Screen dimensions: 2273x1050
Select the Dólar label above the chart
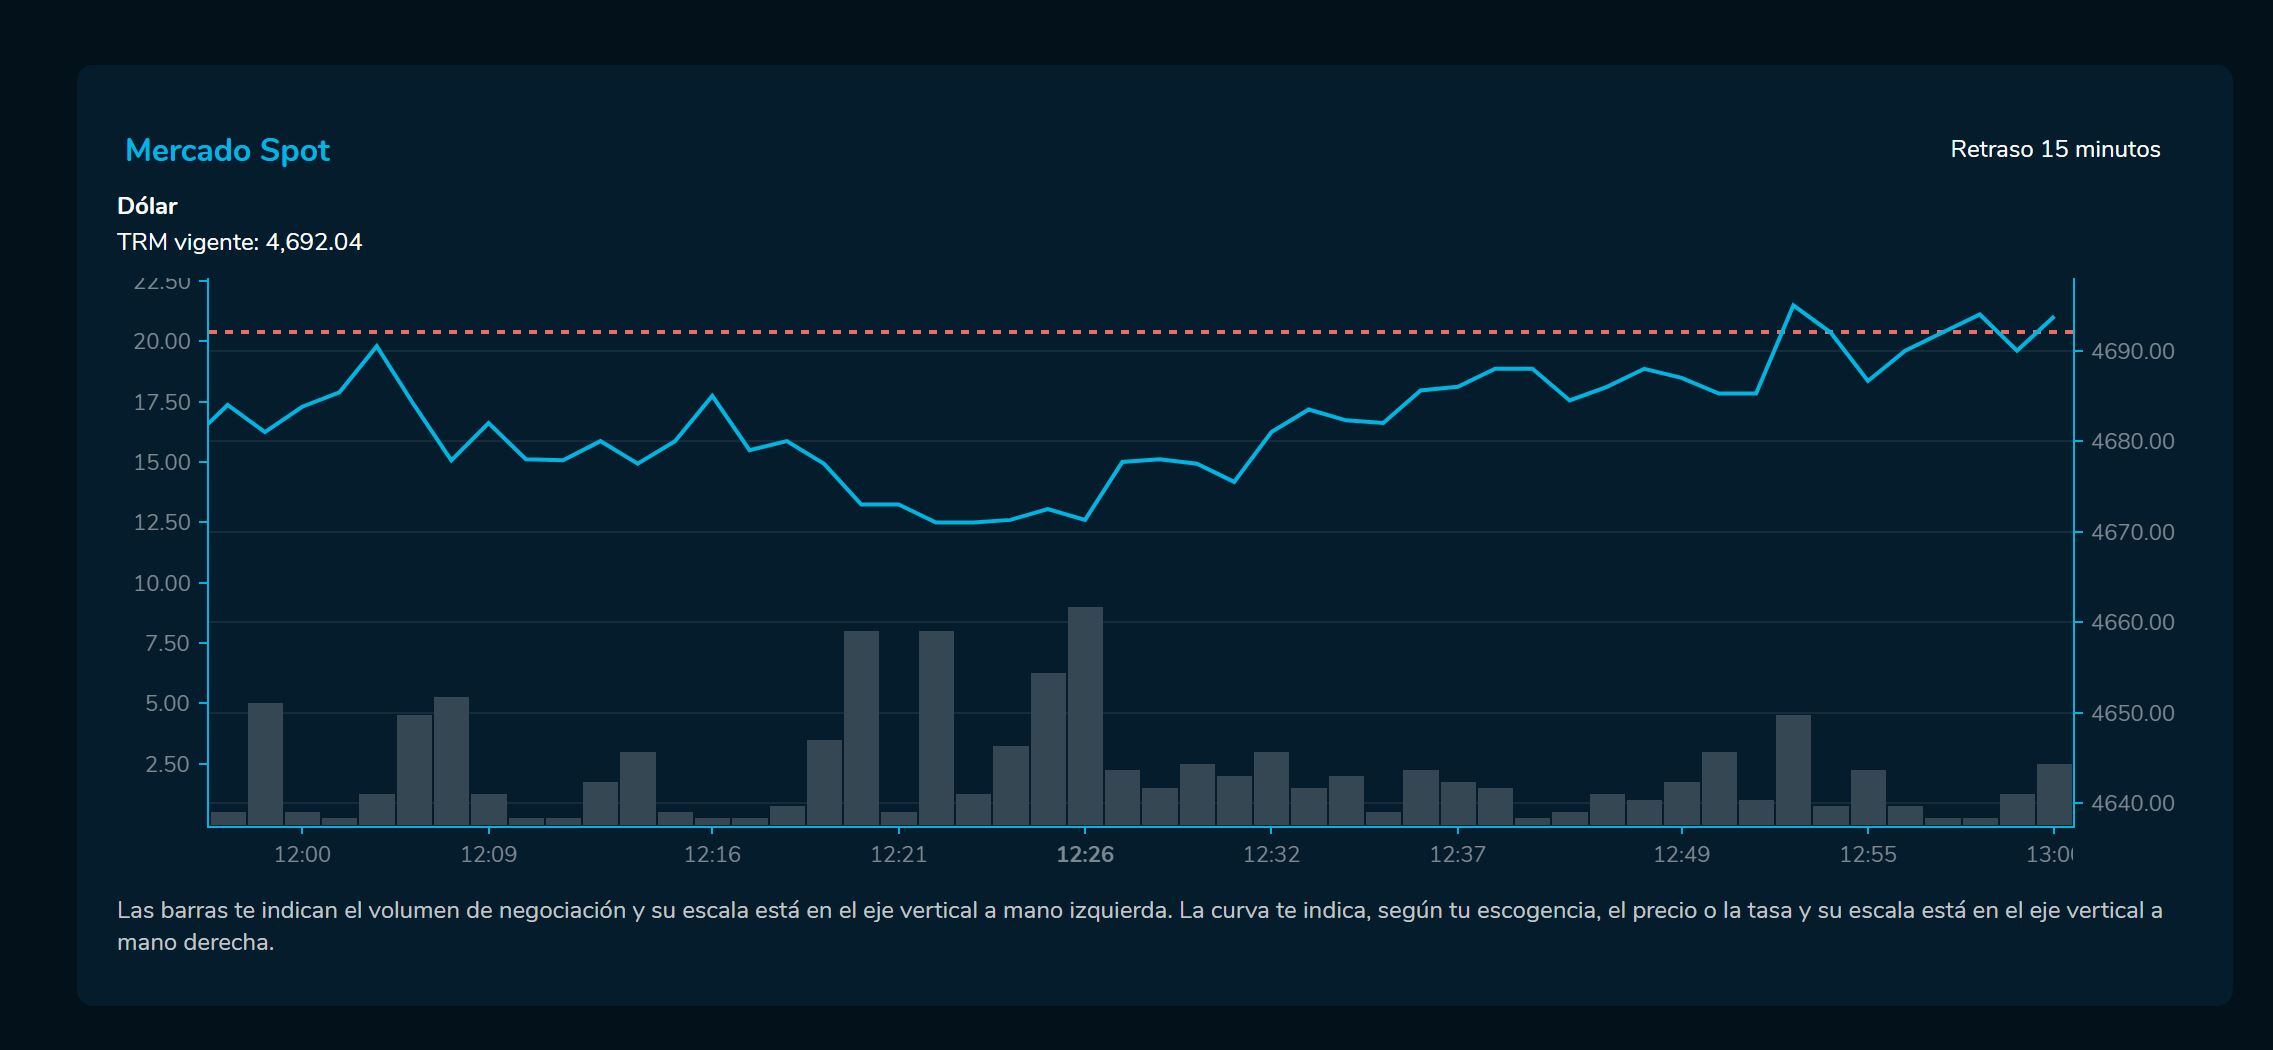click(147, 206)
